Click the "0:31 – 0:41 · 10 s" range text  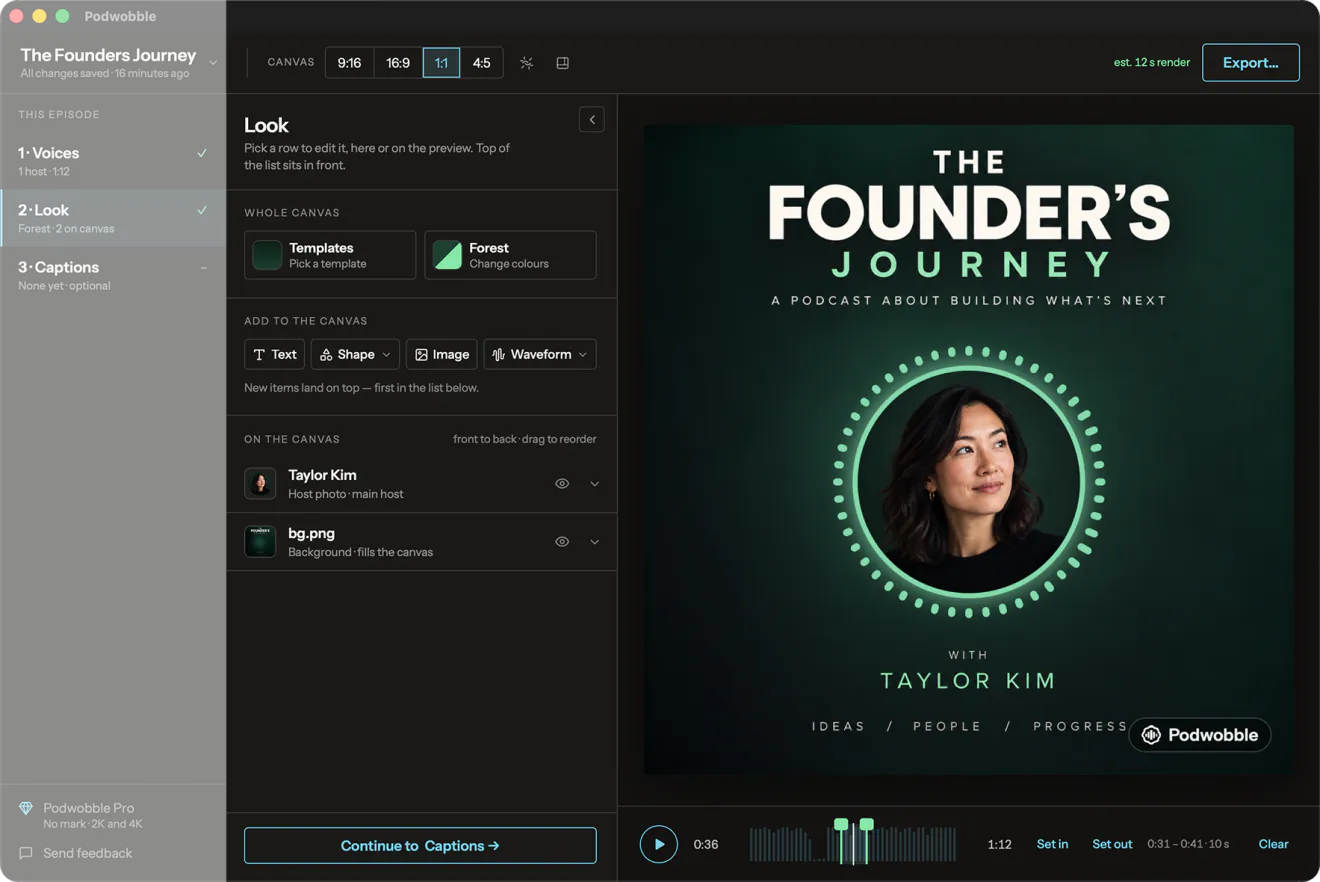pyautogui.click(x=1188, y=844)
